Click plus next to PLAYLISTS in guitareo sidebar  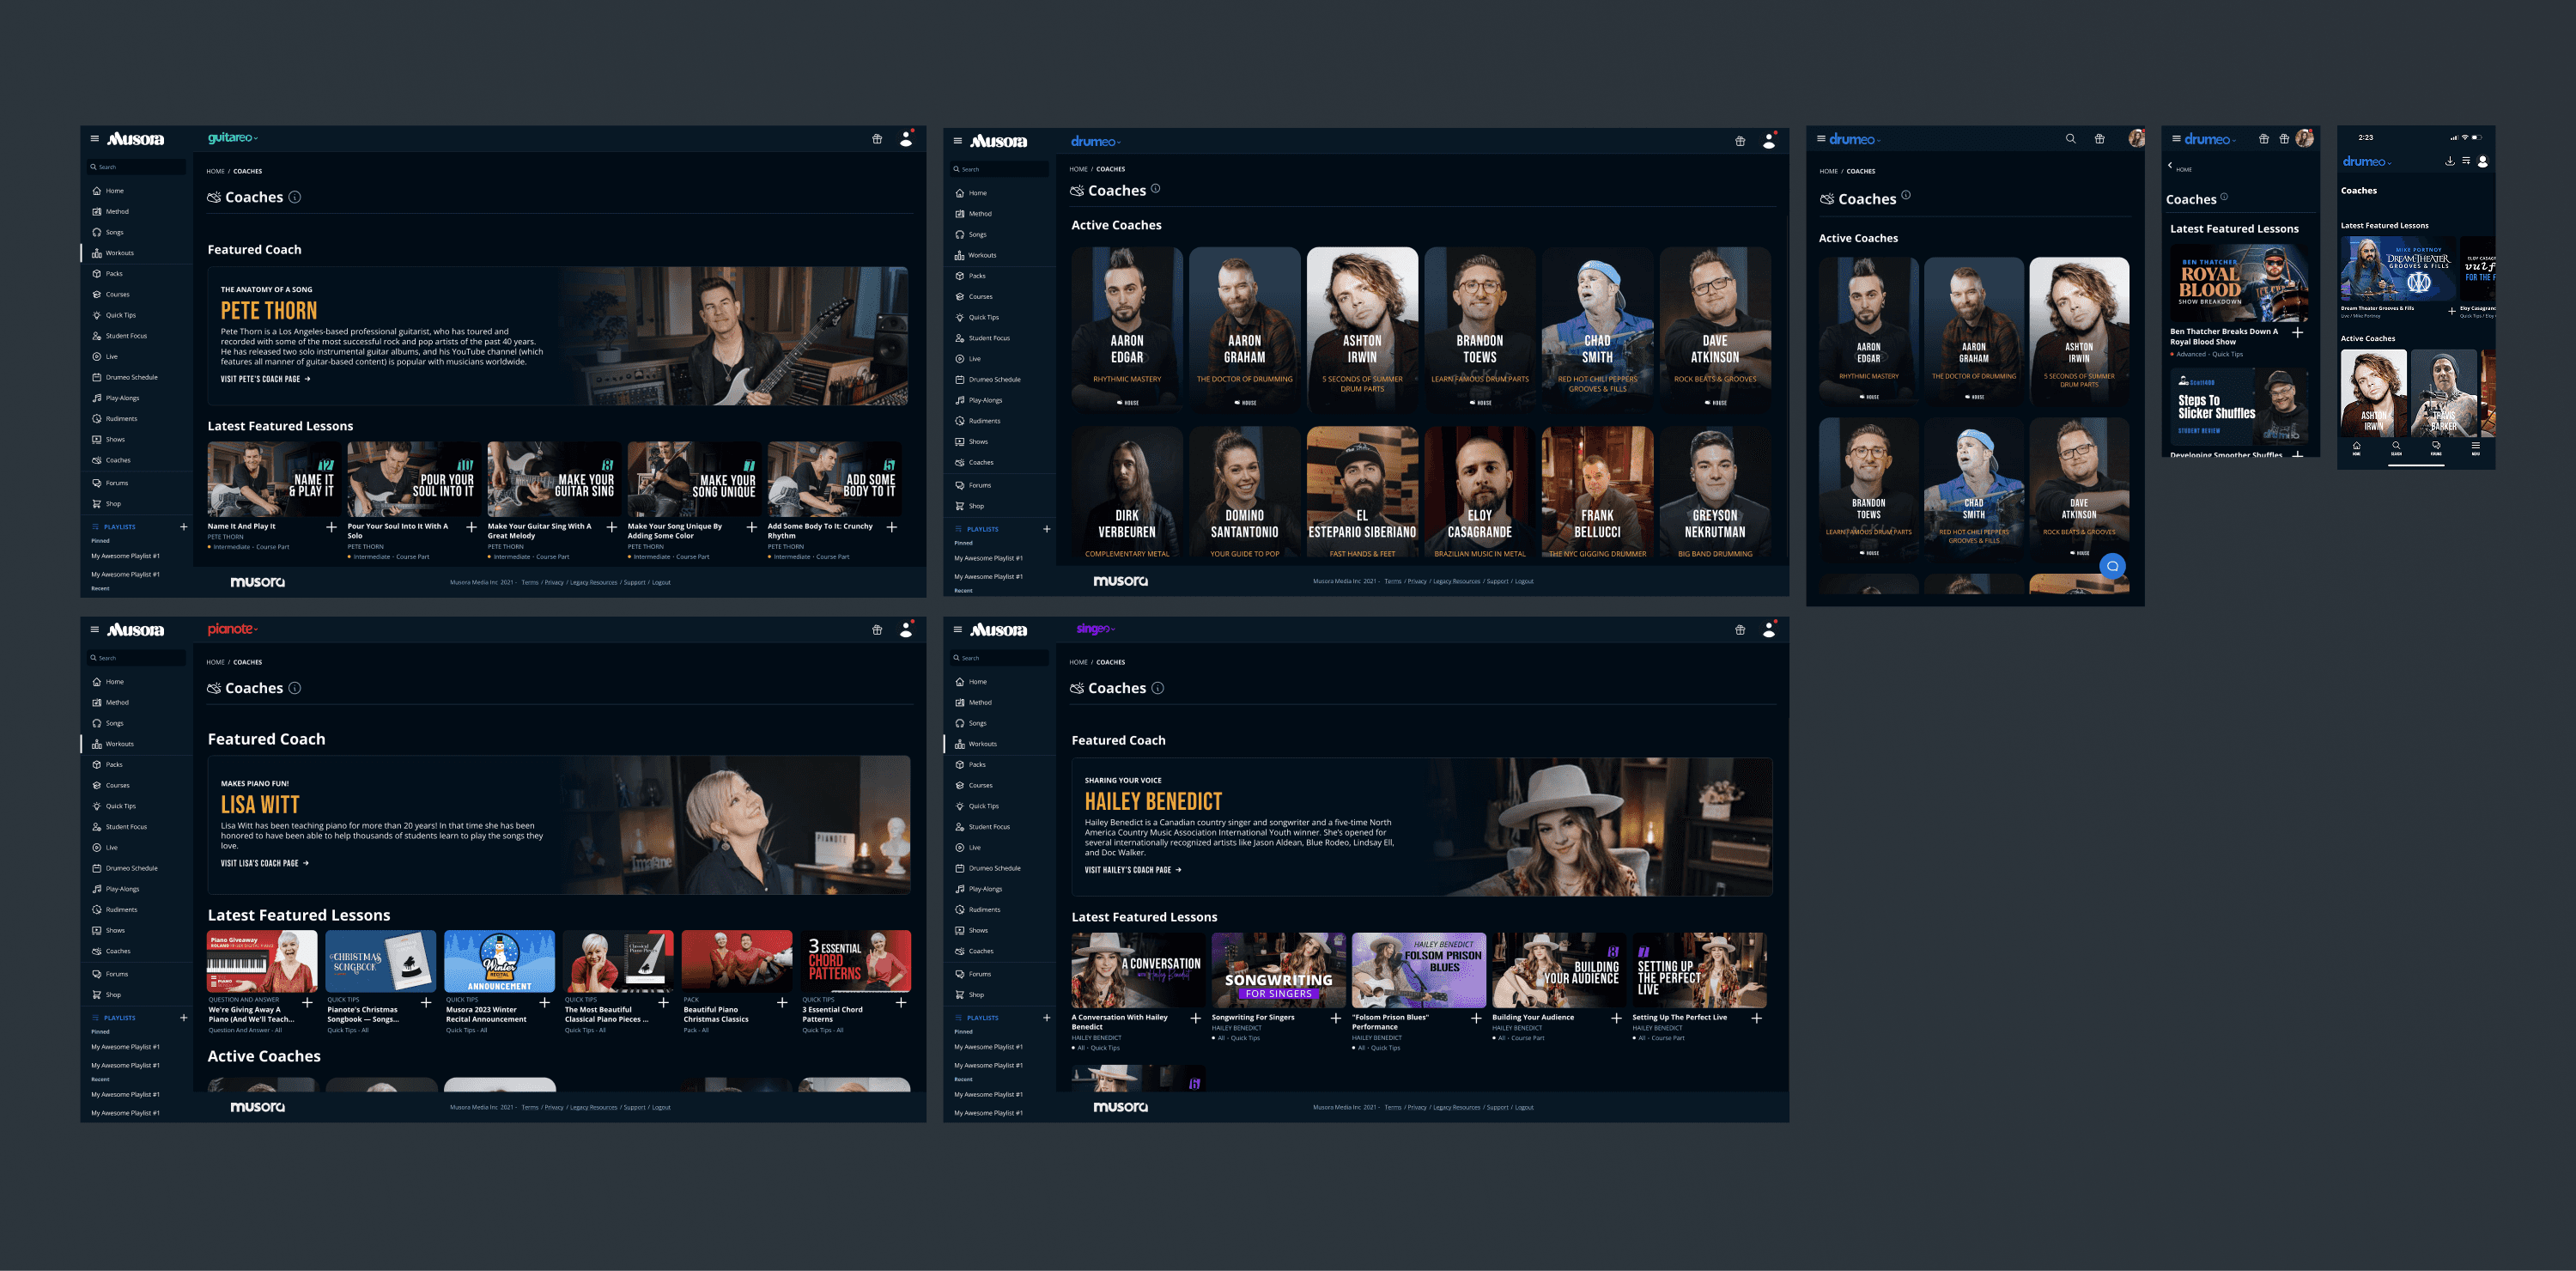pyautogui.click(x=184, y=526)
